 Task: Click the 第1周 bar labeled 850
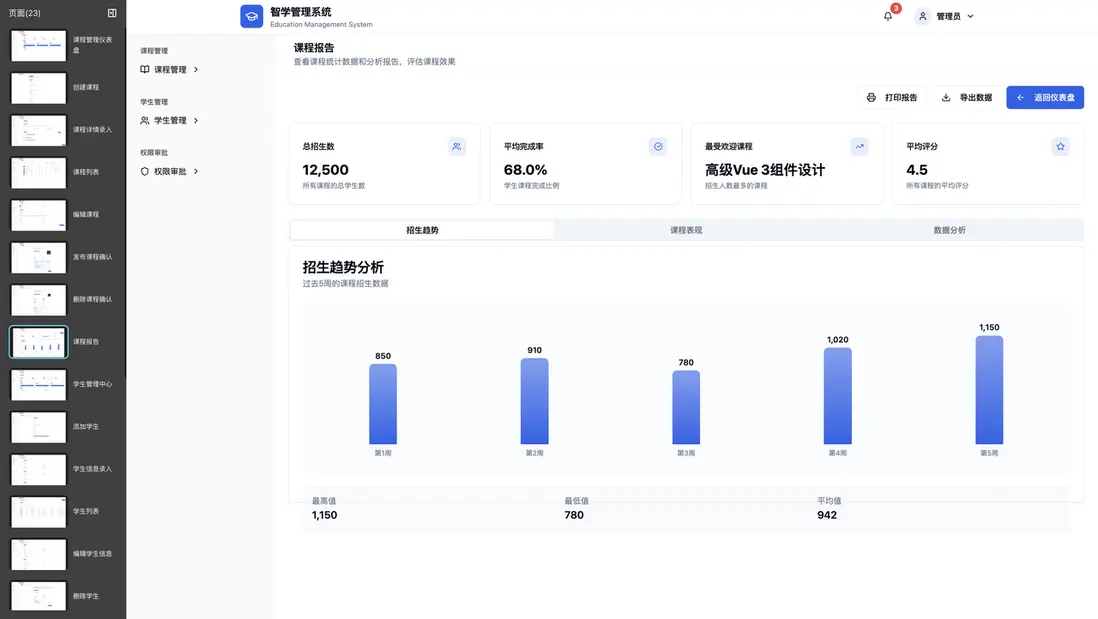click(383, 404)
